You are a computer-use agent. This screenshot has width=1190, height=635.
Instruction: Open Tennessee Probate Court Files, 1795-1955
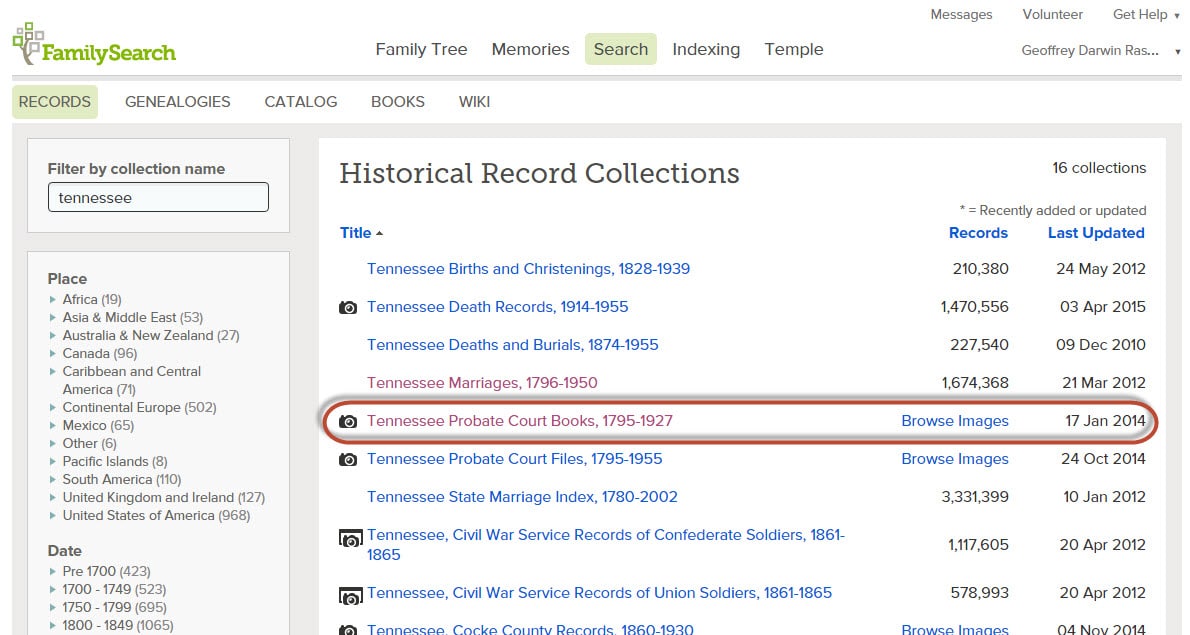(x=515, y=458)
